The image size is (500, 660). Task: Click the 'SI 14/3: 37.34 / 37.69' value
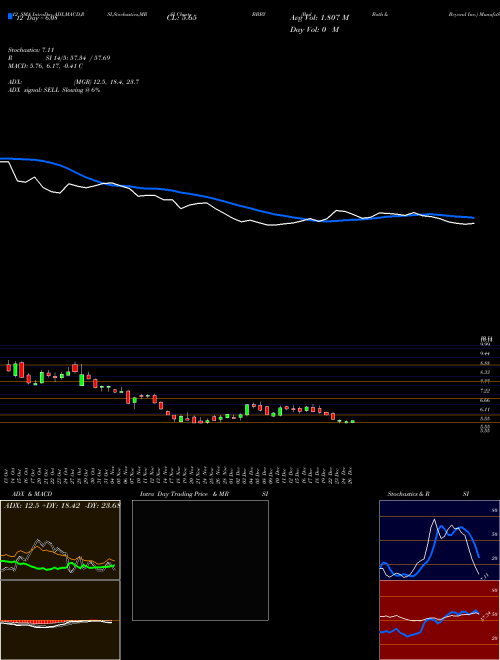pyautogui.click(x=78, y=58)
